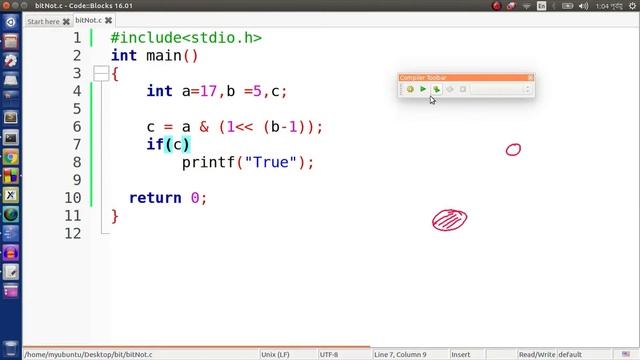640x360 pixels.
Task: Click the 'int a=17,b =5,c;' declaration
Action: tap(217, 91)
